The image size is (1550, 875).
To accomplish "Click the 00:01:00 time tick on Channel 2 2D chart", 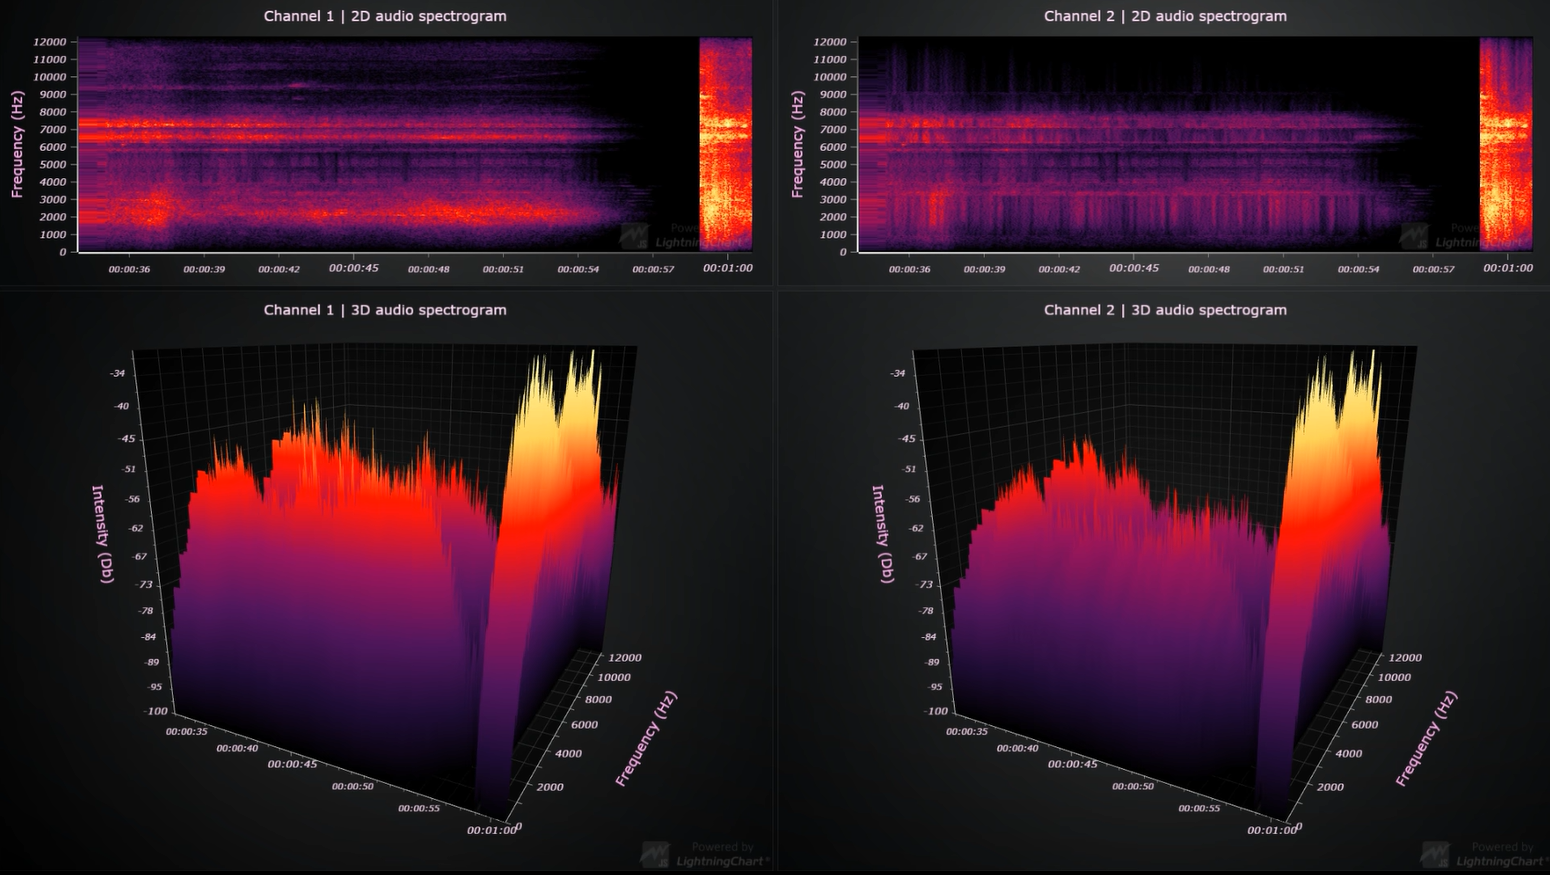I will point(1507,268).
